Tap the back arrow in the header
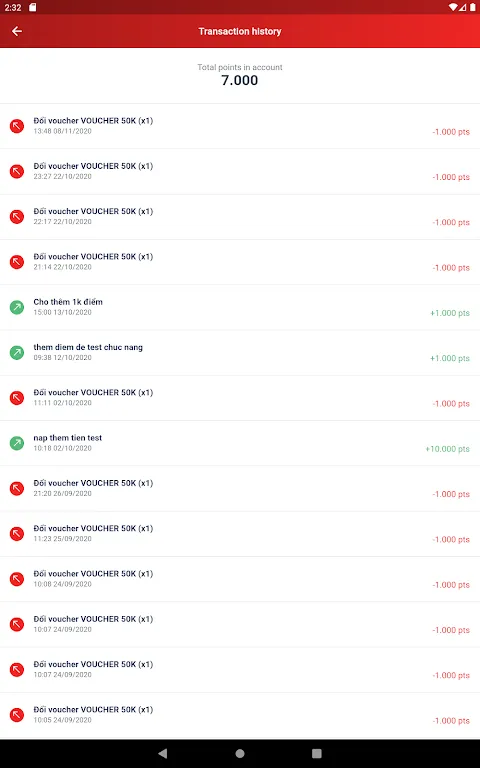The height and width of the screenshot is (768, 480). click(x=17, y=31)
